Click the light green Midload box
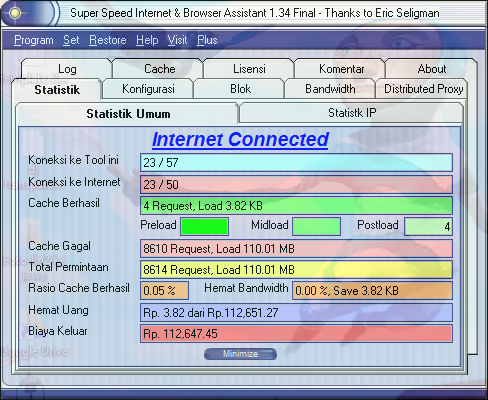 pos(316,226)
